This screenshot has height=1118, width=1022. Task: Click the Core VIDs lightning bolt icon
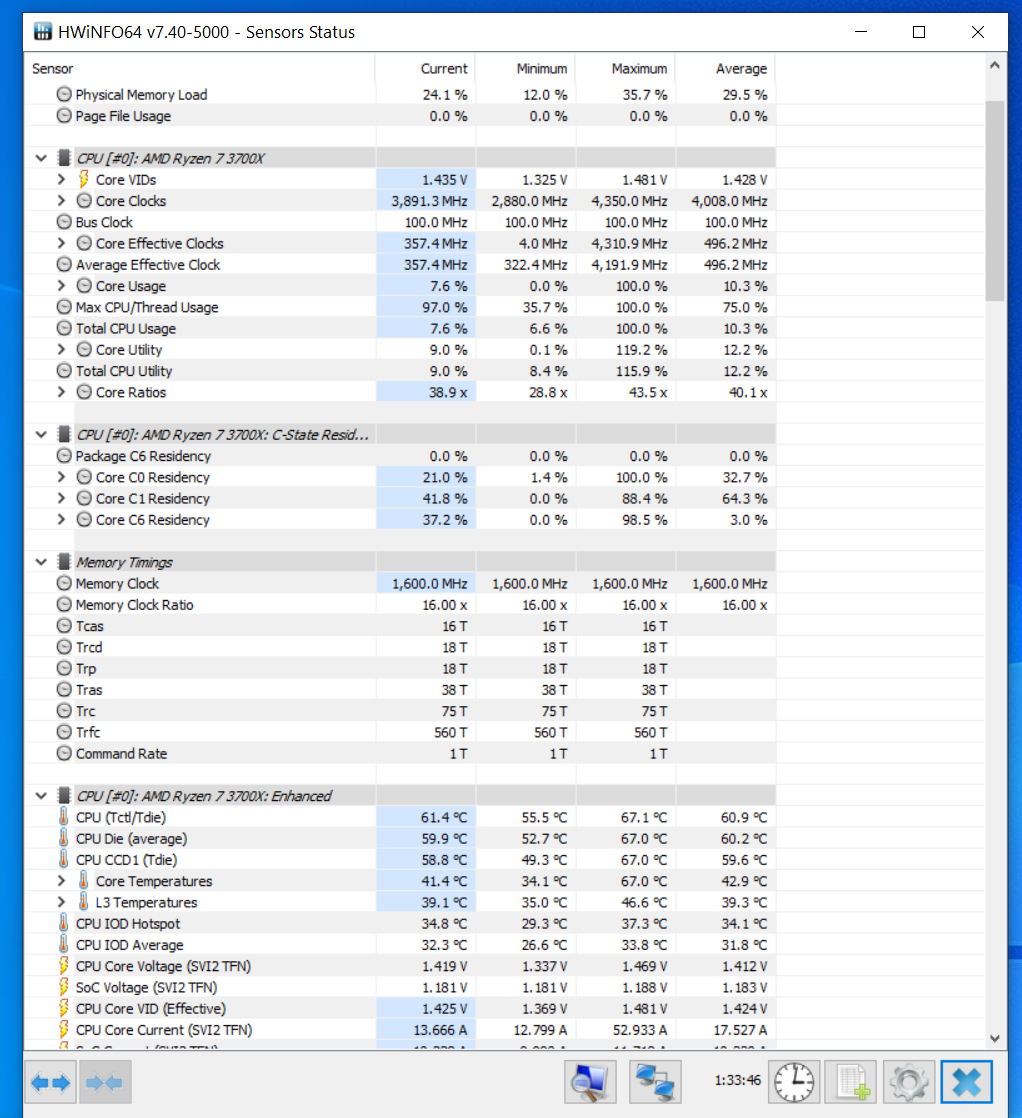(83, 179)
